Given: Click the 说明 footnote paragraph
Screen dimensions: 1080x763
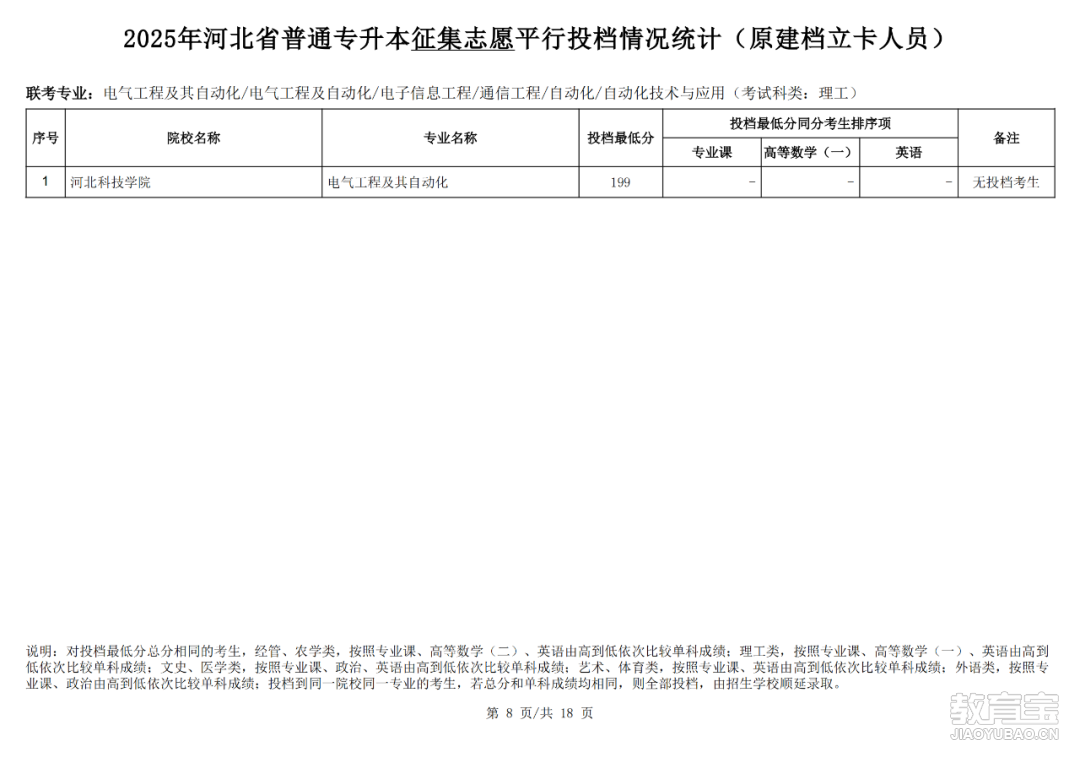Looking at the screenshot, I should (x=537, y=667).
